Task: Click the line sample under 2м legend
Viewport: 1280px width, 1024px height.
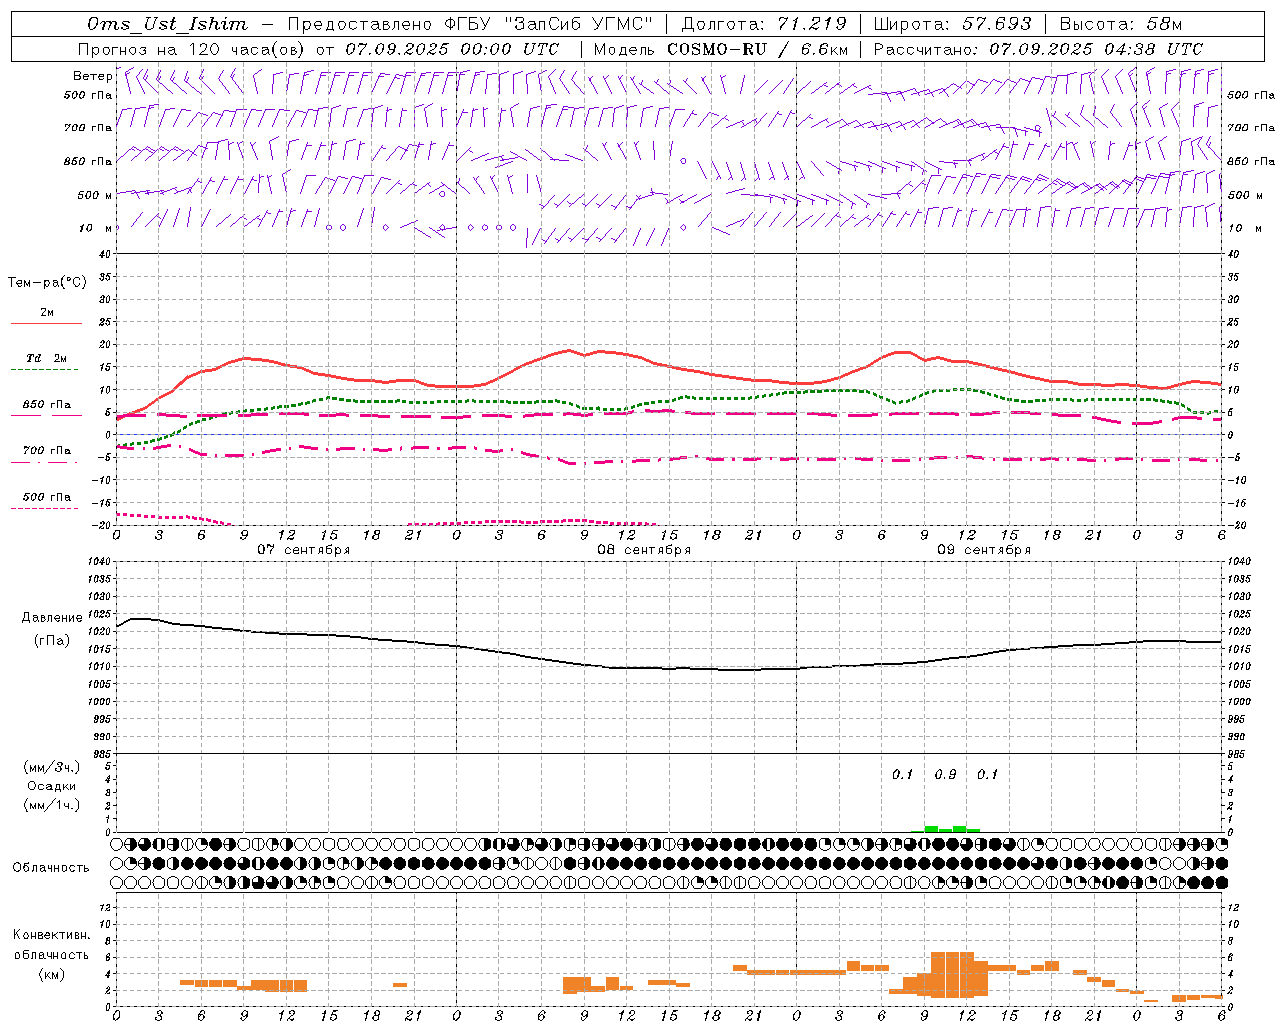Action: point(46,324)
